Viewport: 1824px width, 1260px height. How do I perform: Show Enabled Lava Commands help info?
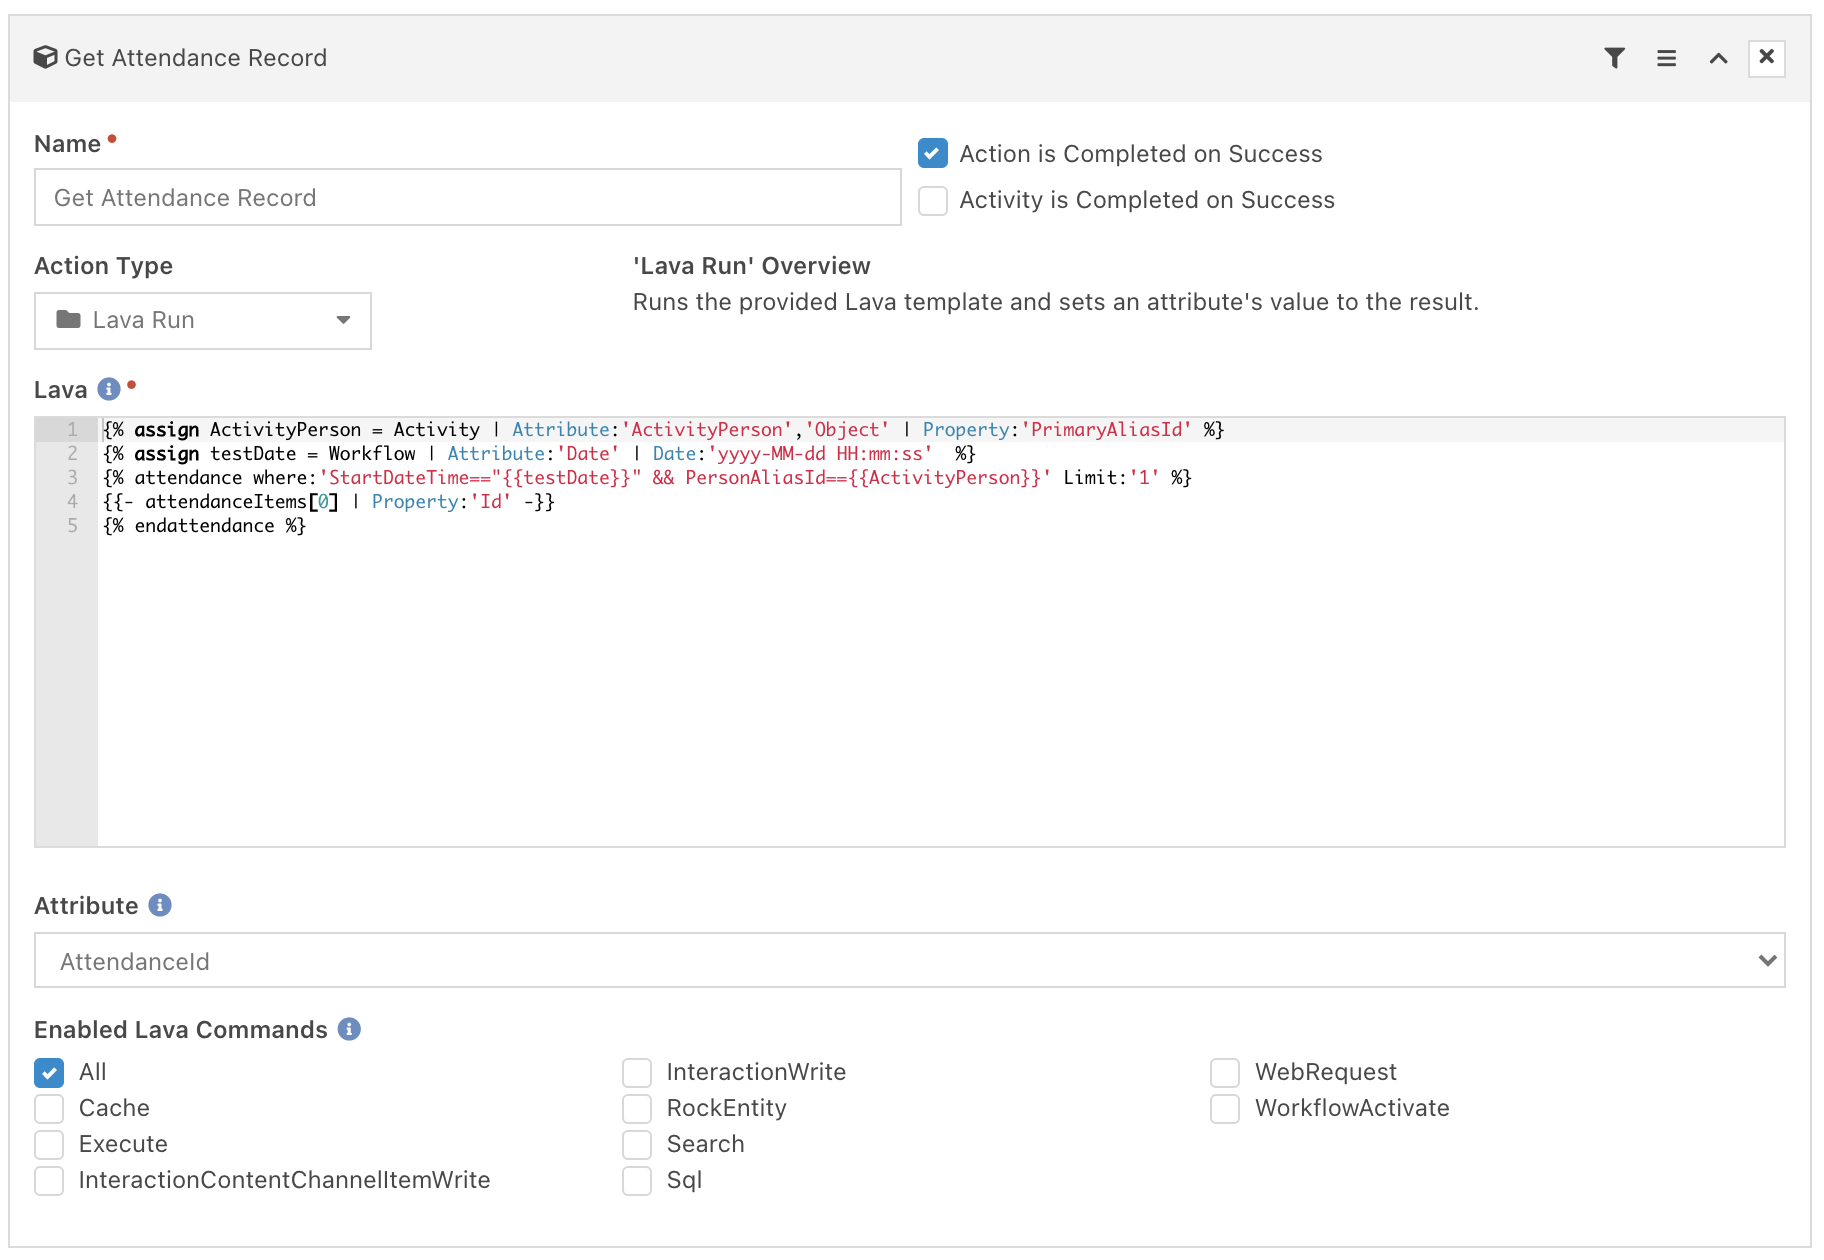tap(349, 1029)
